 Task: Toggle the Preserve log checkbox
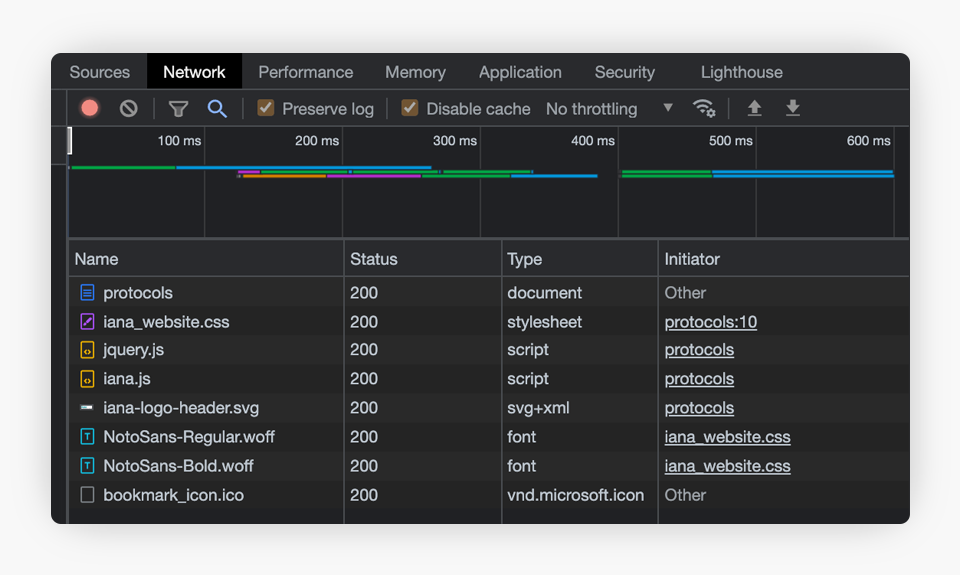click(x=266, y=108)
